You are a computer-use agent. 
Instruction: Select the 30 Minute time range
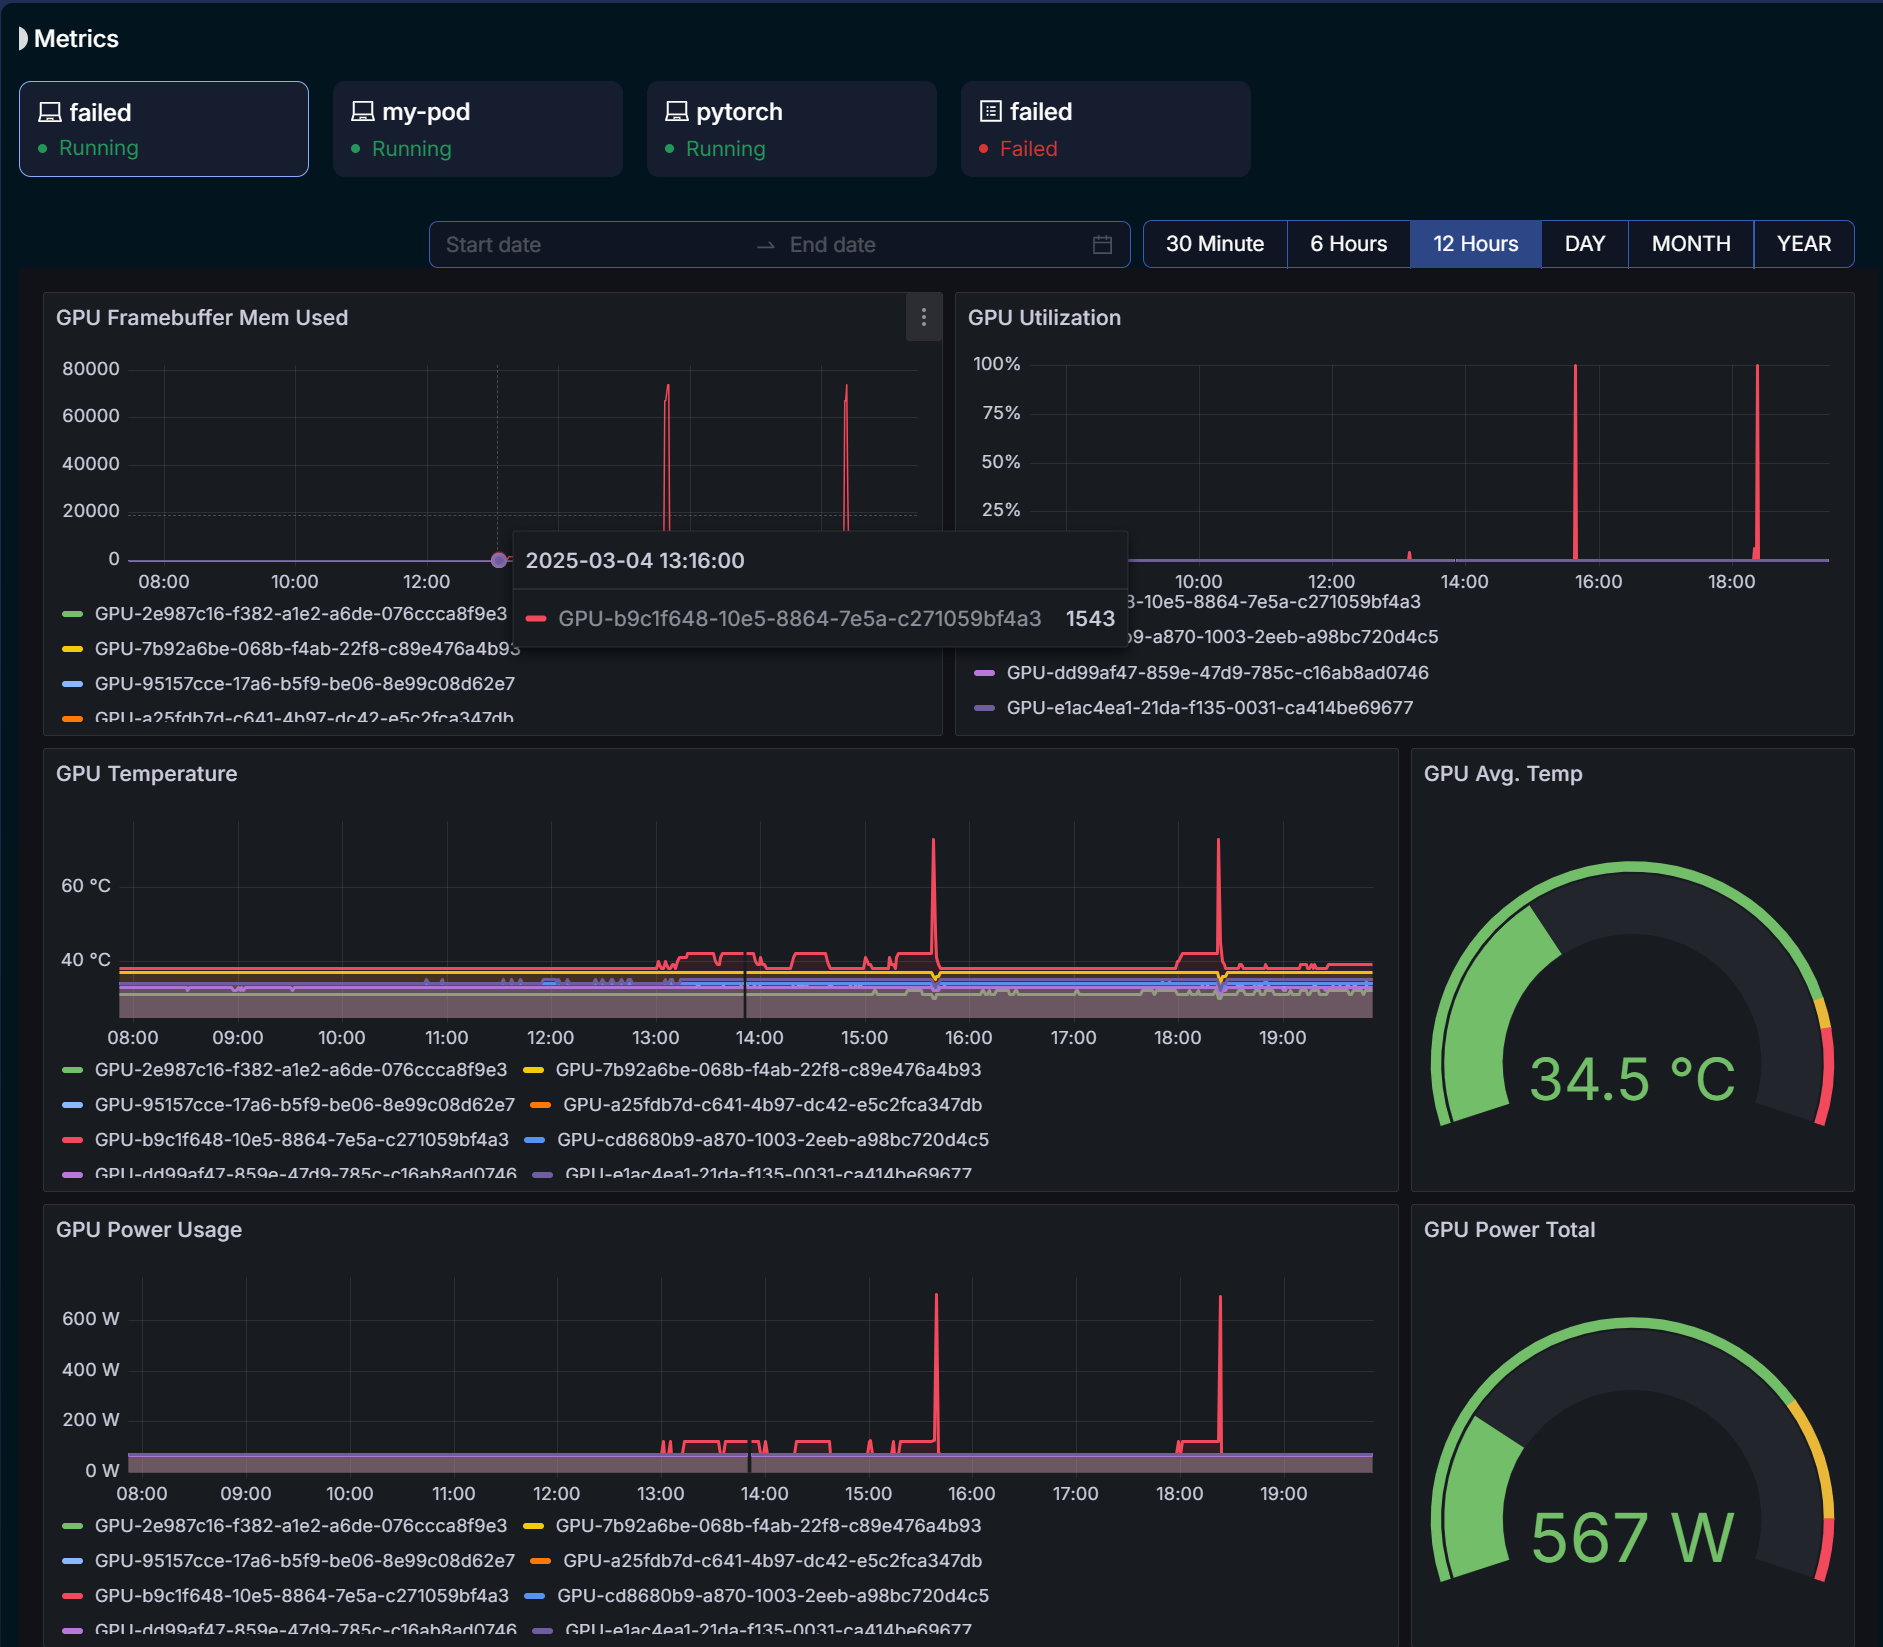point(1214,244)
